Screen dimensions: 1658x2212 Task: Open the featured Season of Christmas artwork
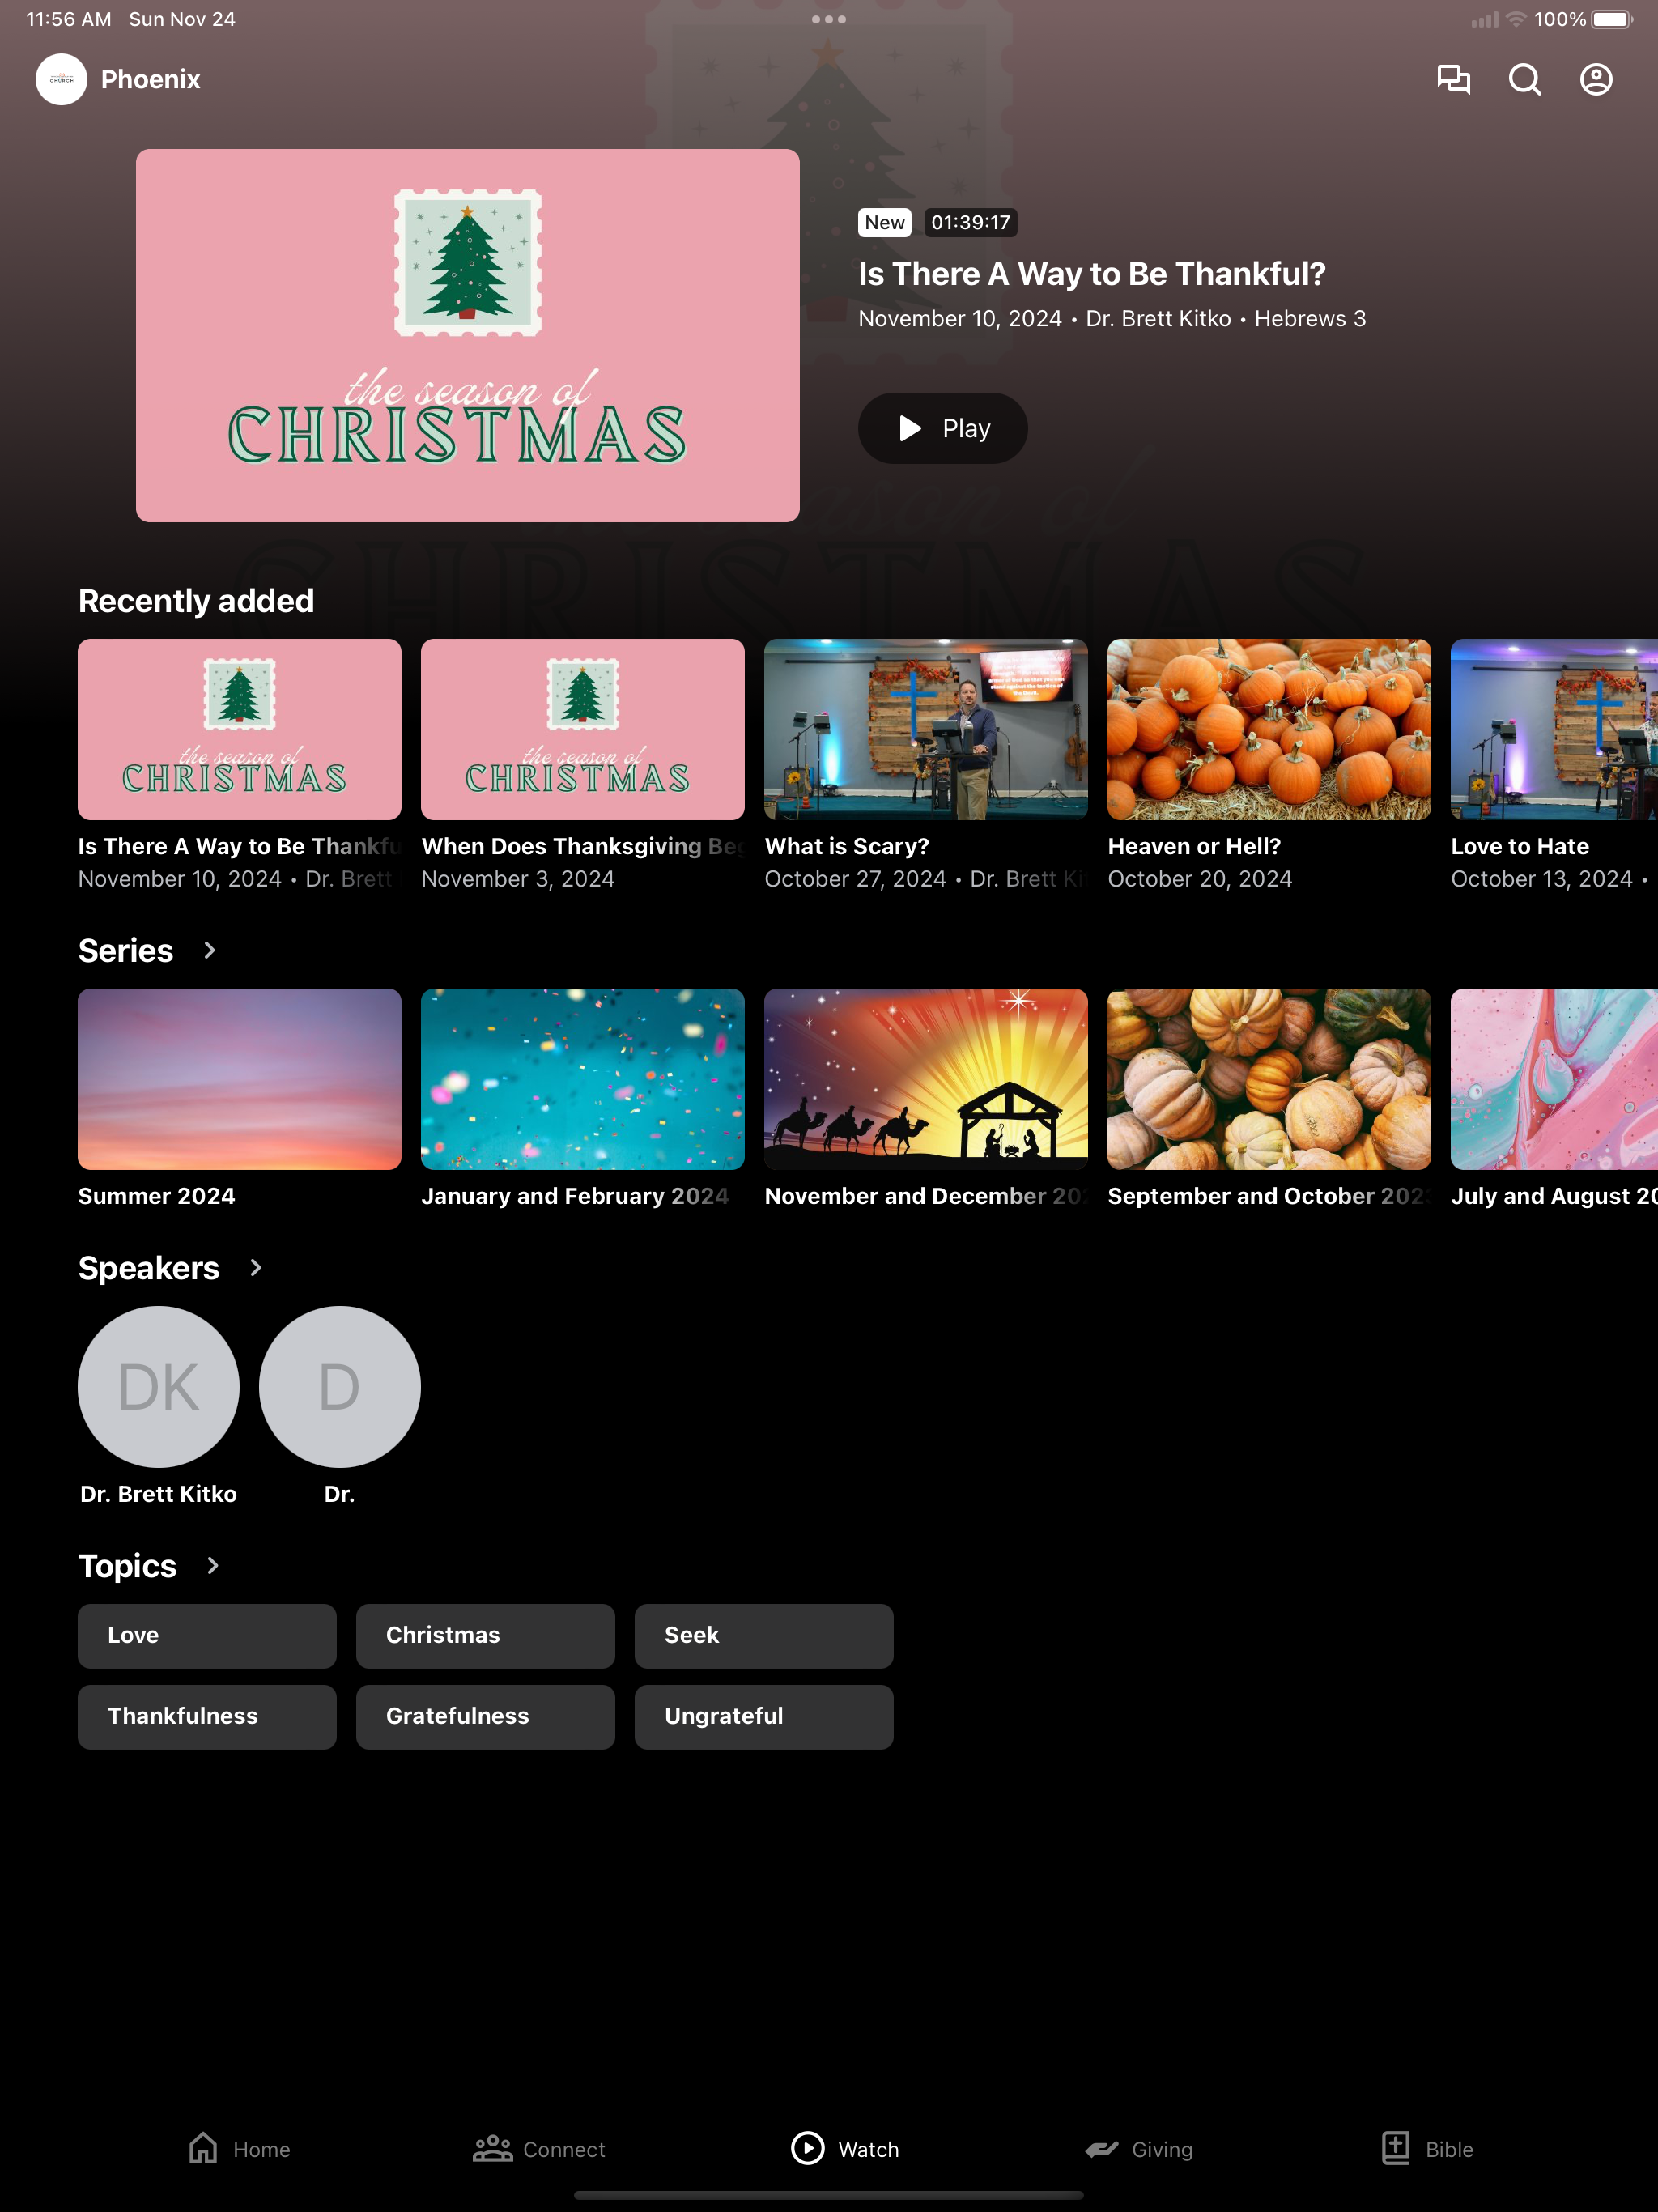tap(468, 336)
